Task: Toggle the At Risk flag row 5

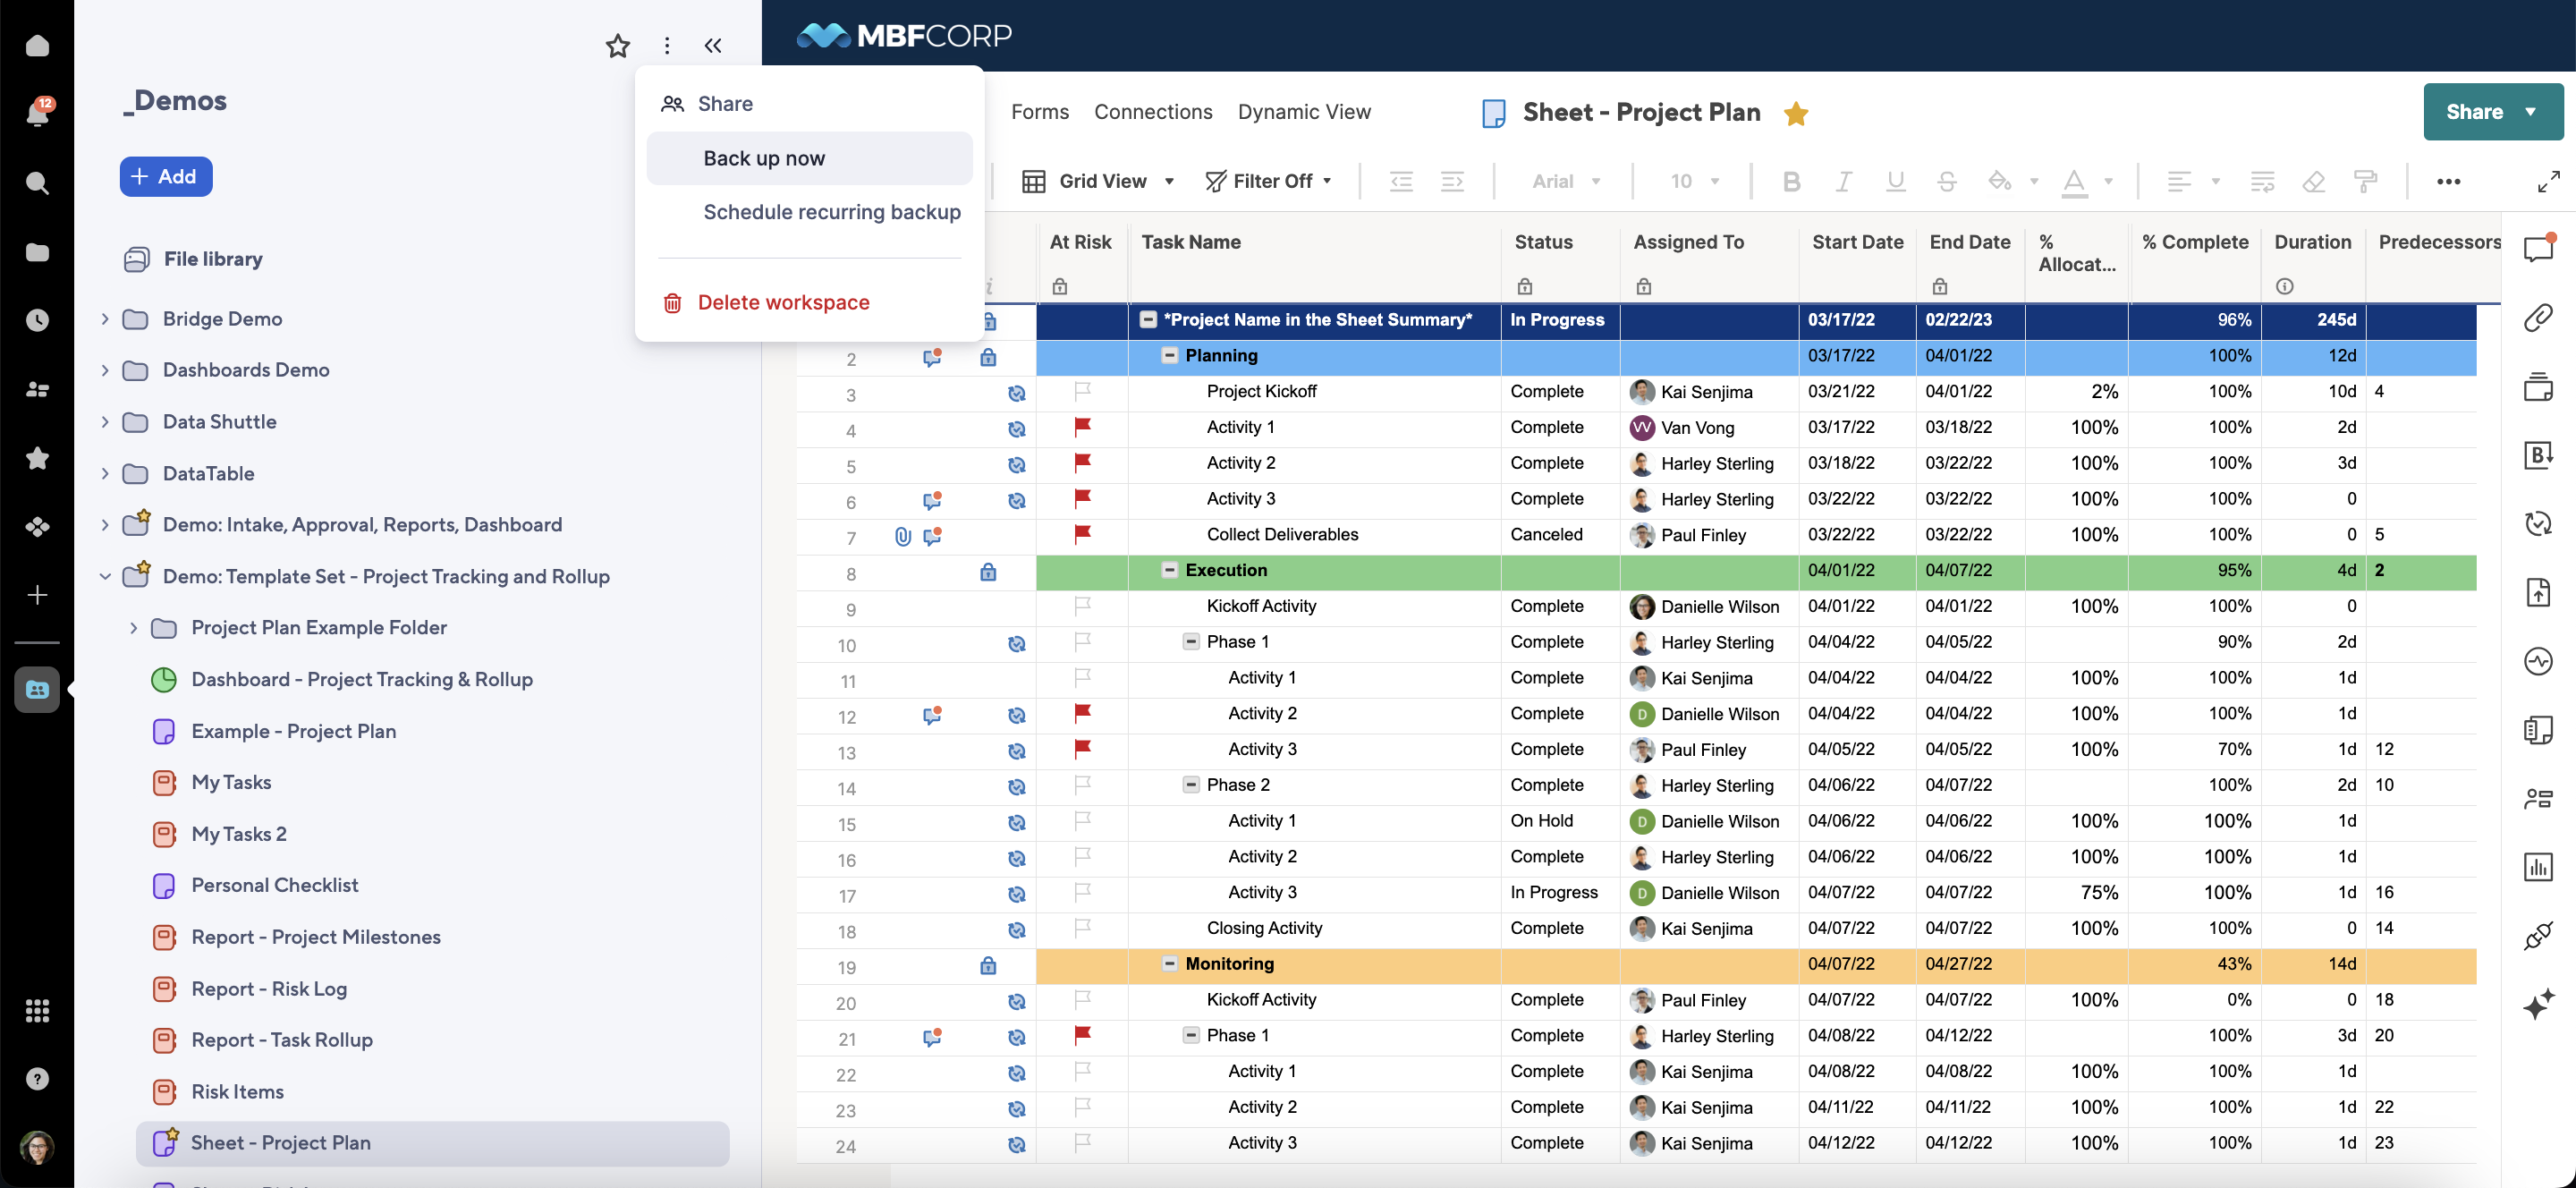Action: [x=1082, y=462]
